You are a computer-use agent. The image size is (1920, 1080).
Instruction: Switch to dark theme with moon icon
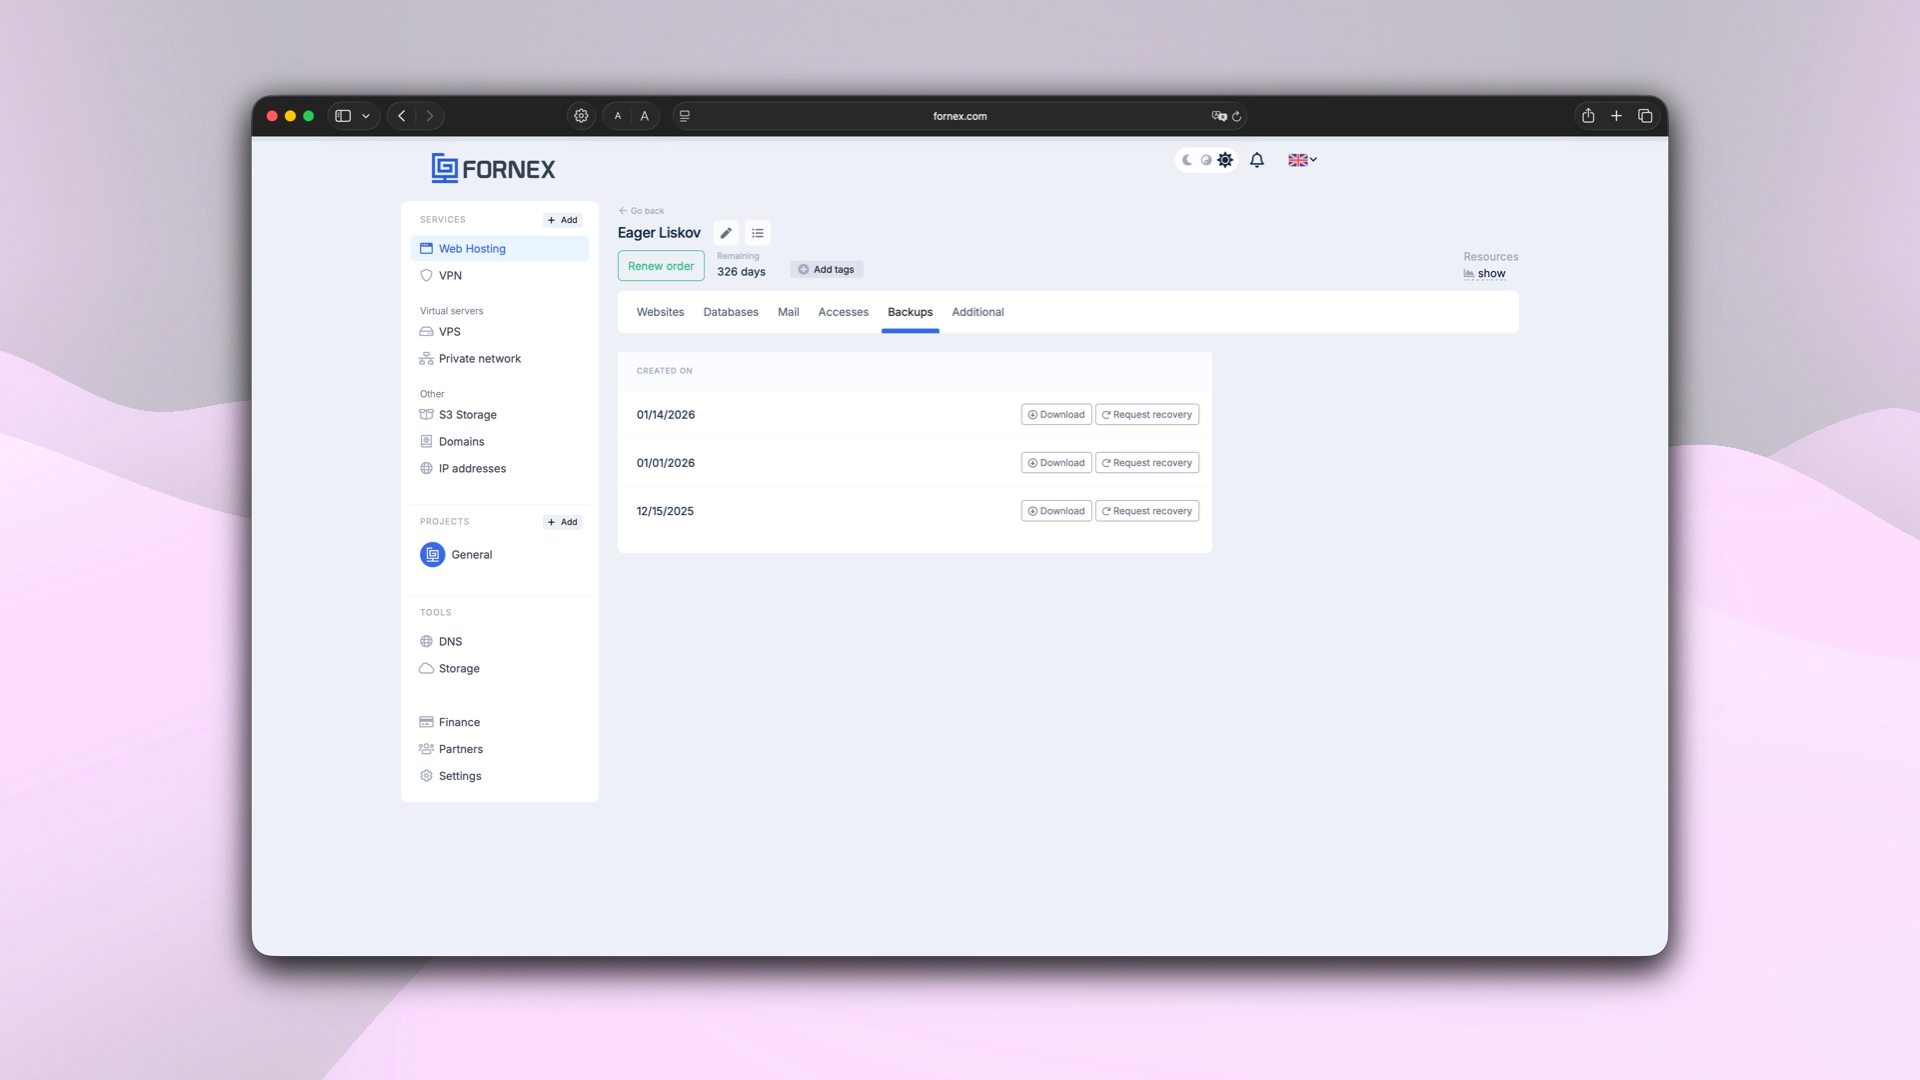[x=1187, y=160]
